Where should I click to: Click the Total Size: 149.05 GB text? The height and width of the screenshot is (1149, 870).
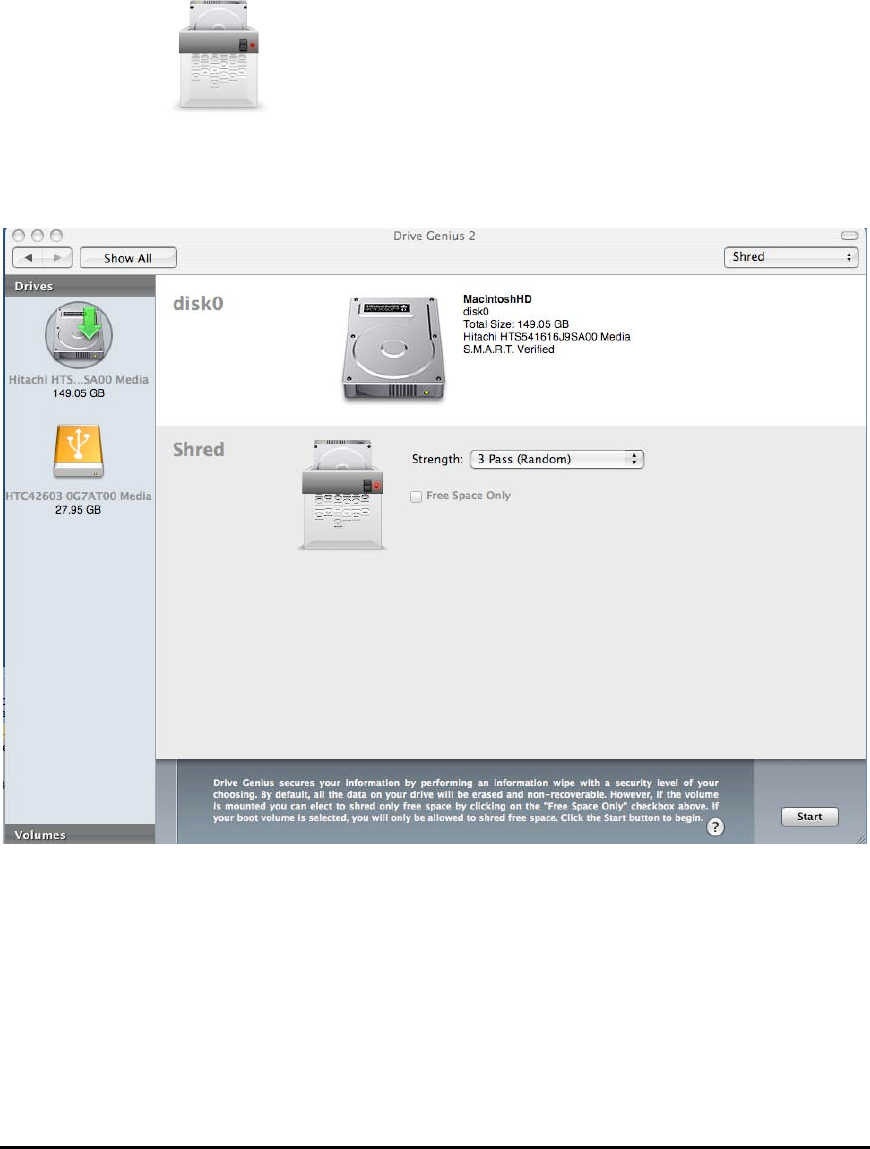pyautogui.click(x=516, y=324)
